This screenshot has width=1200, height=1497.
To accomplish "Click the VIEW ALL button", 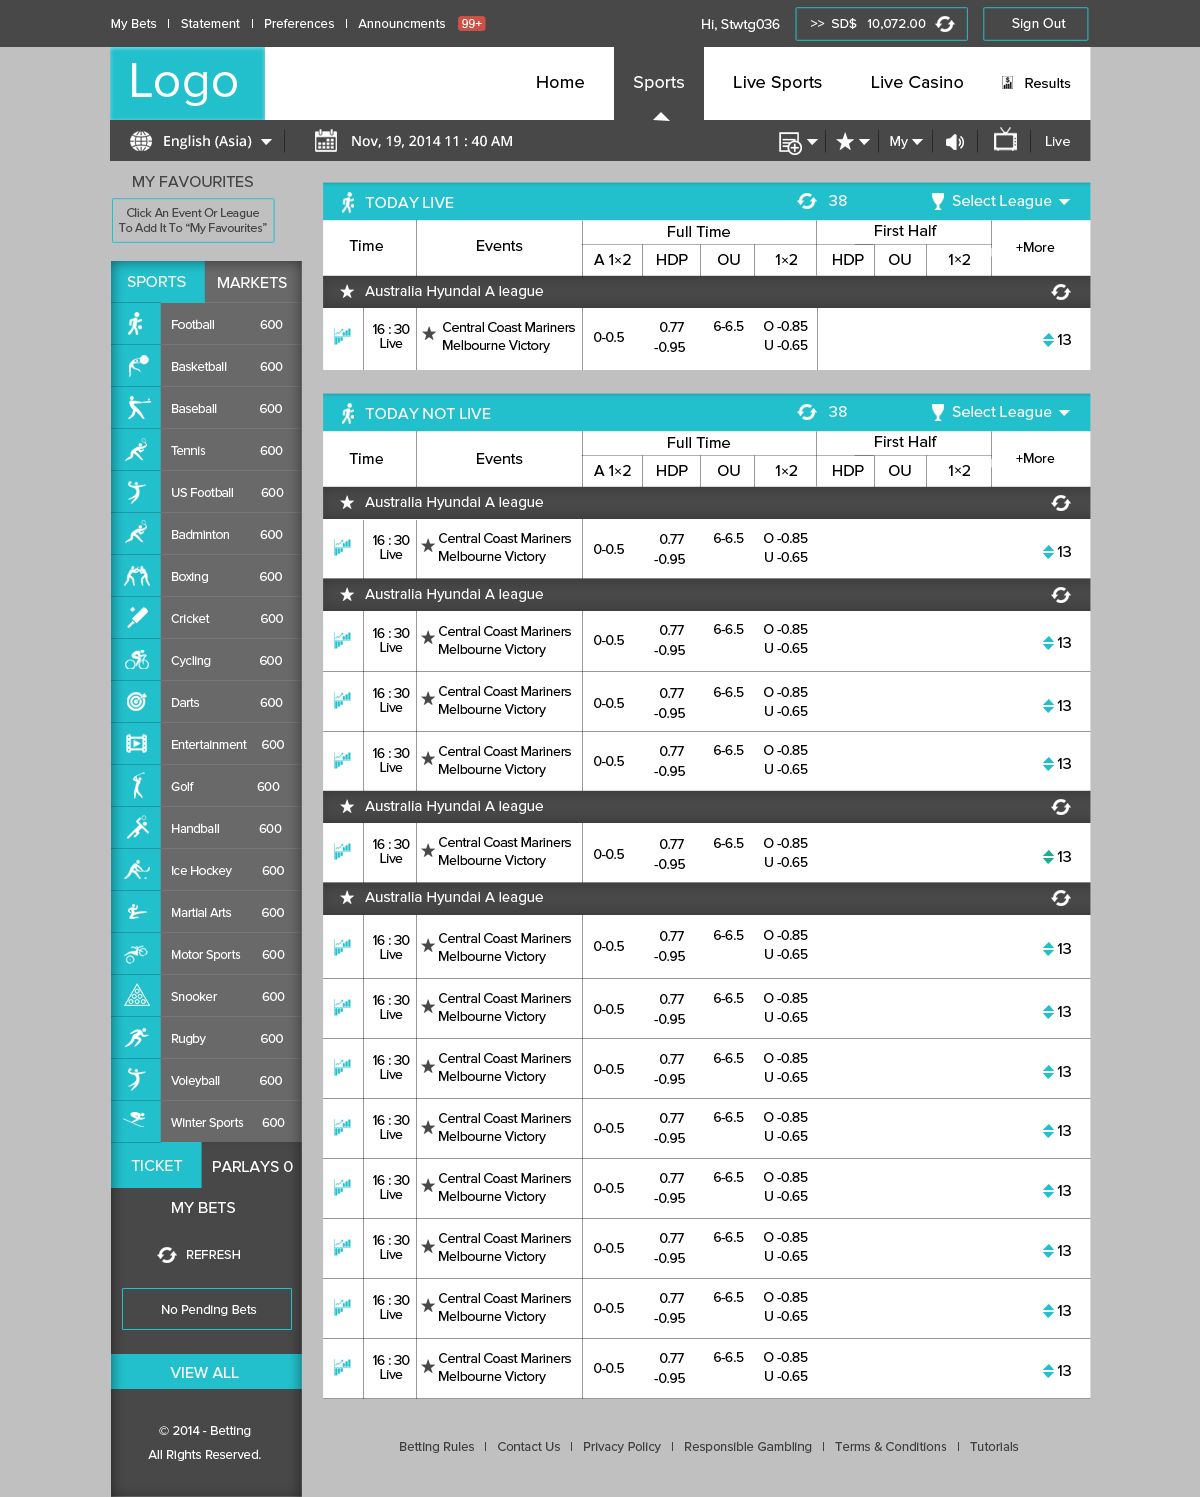I will point(206,1372).
